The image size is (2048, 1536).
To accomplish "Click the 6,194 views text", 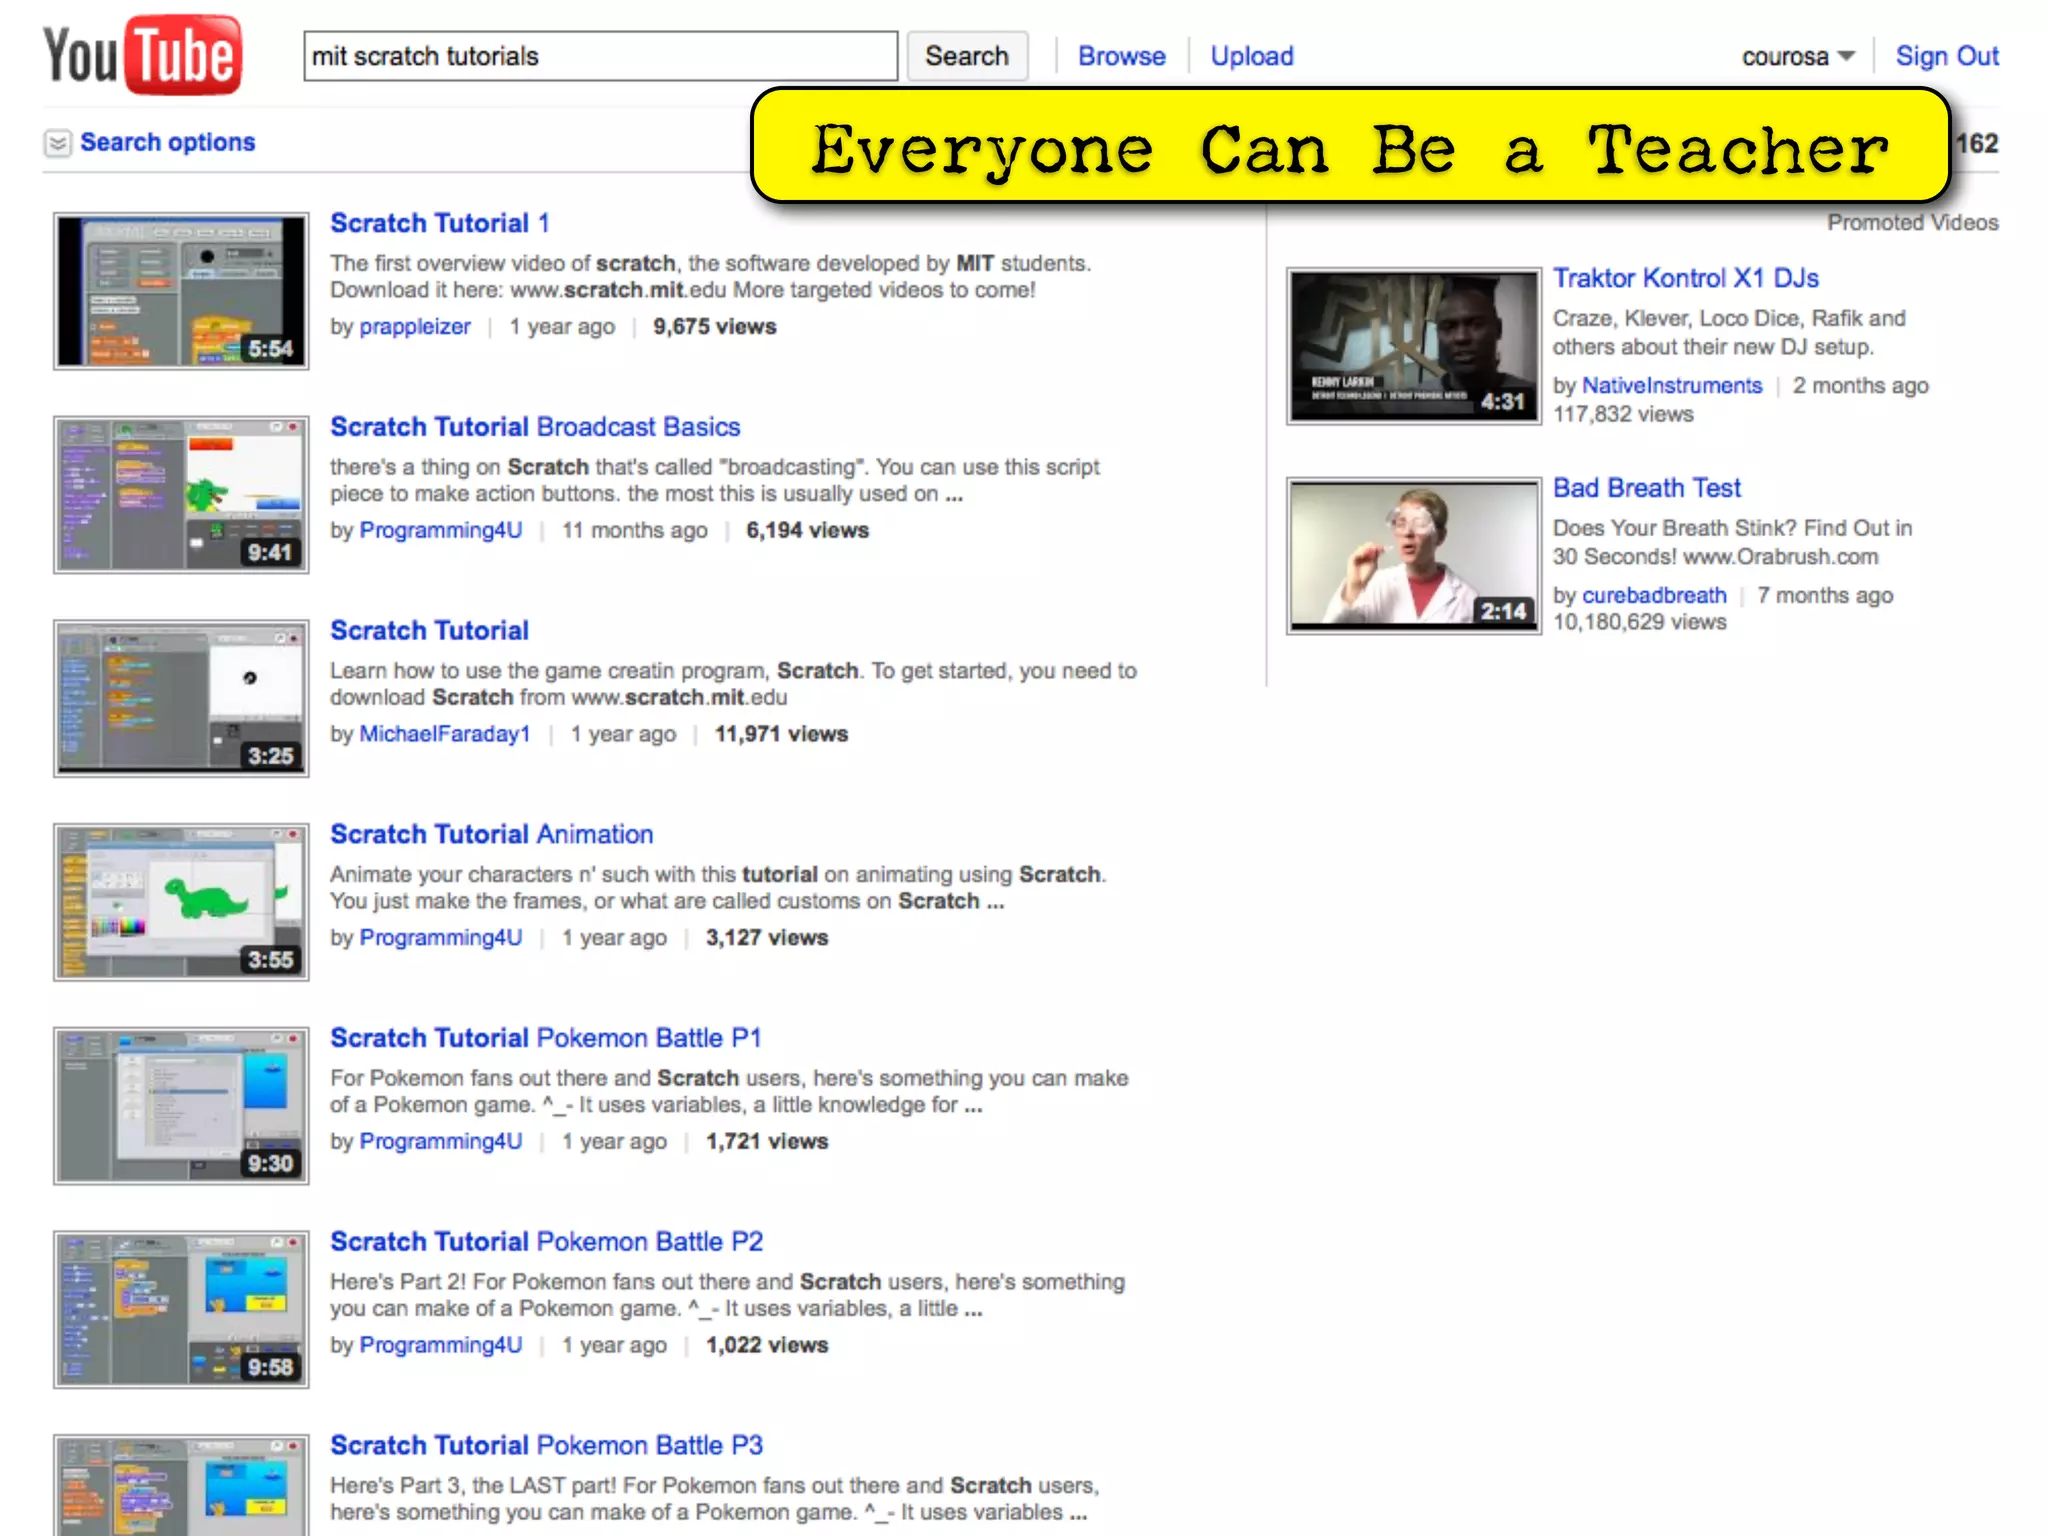I will tap(807, 530).
